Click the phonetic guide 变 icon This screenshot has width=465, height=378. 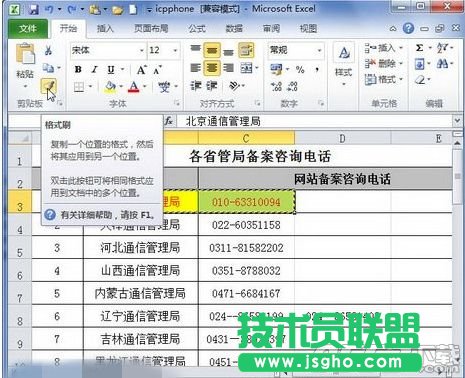[x=164, y=87]
